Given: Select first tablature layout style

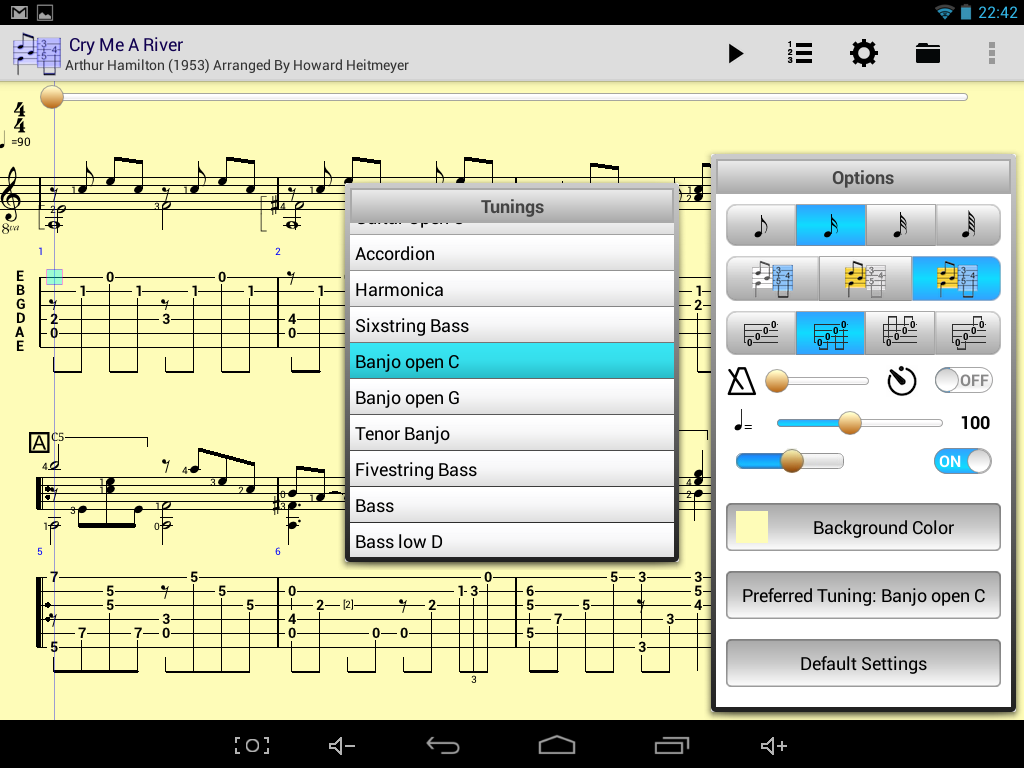Looking at the screenshot, I should click(x=761, y=333).
